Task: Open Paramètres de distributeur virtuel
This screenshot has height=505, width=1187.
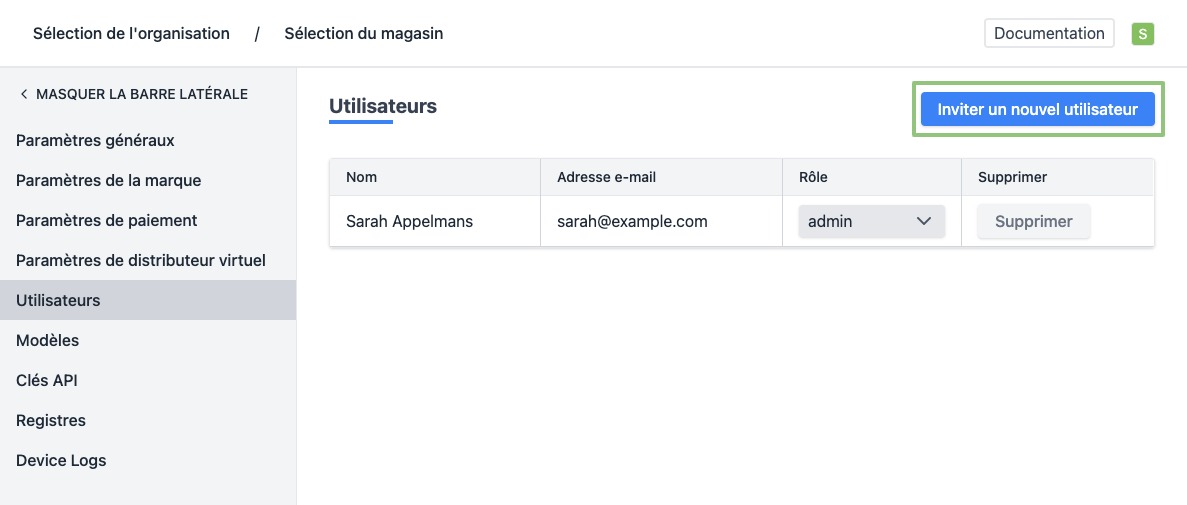Action: coord(141,260)
